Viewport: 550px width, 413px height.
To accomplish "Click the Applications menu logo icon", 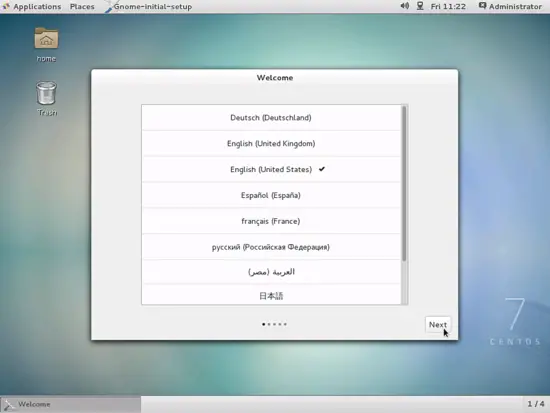I will (x=6, y=6).
